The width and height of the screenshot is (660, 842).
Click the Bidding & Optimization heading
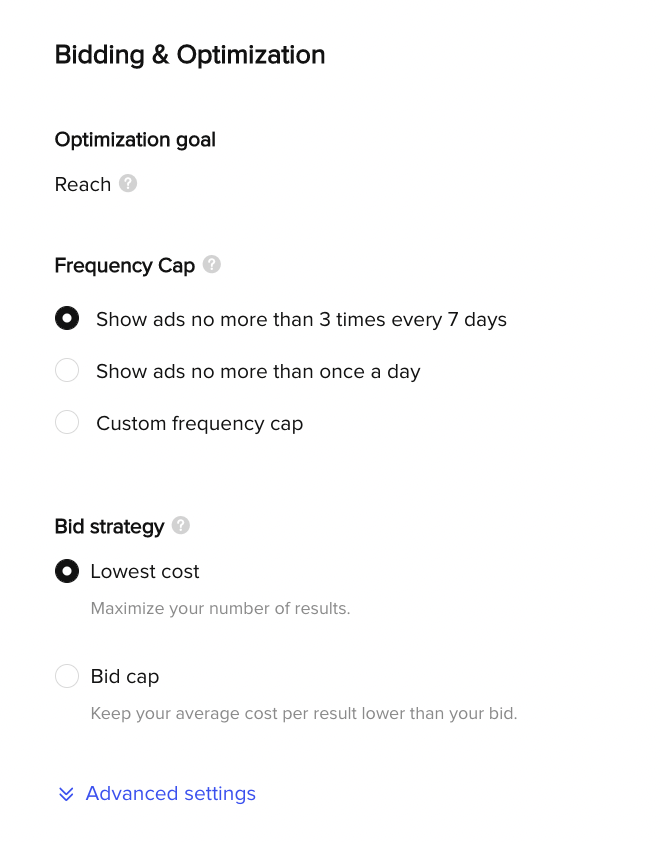tap(190, 55)
